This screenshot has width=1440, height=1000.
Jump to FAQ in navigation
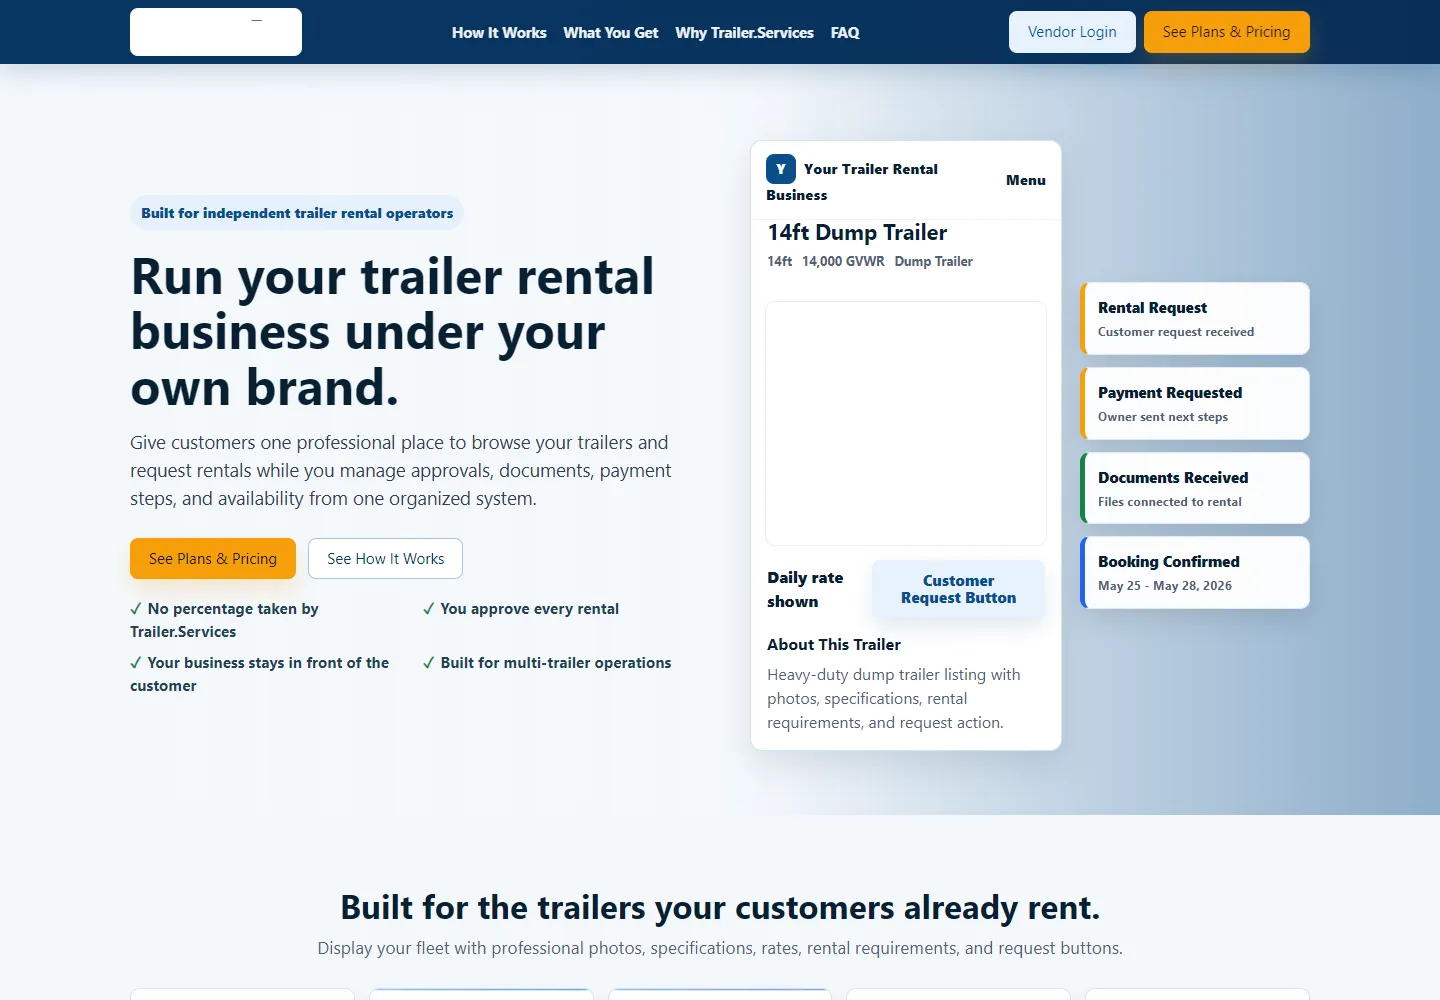coord(845,33)
